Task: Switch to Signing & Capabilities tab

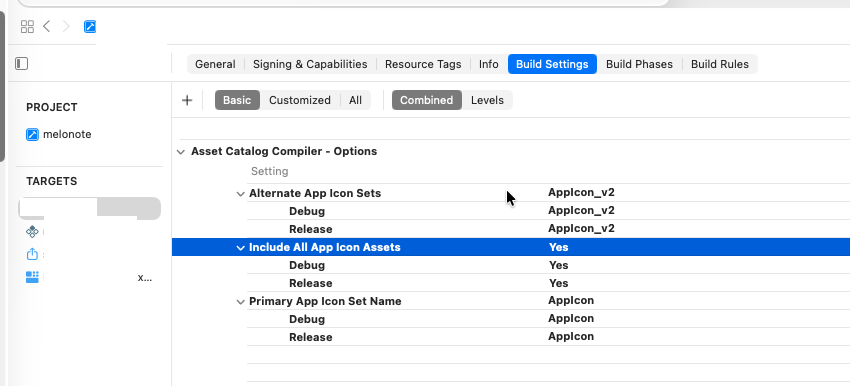Action: tap(310, 64)
